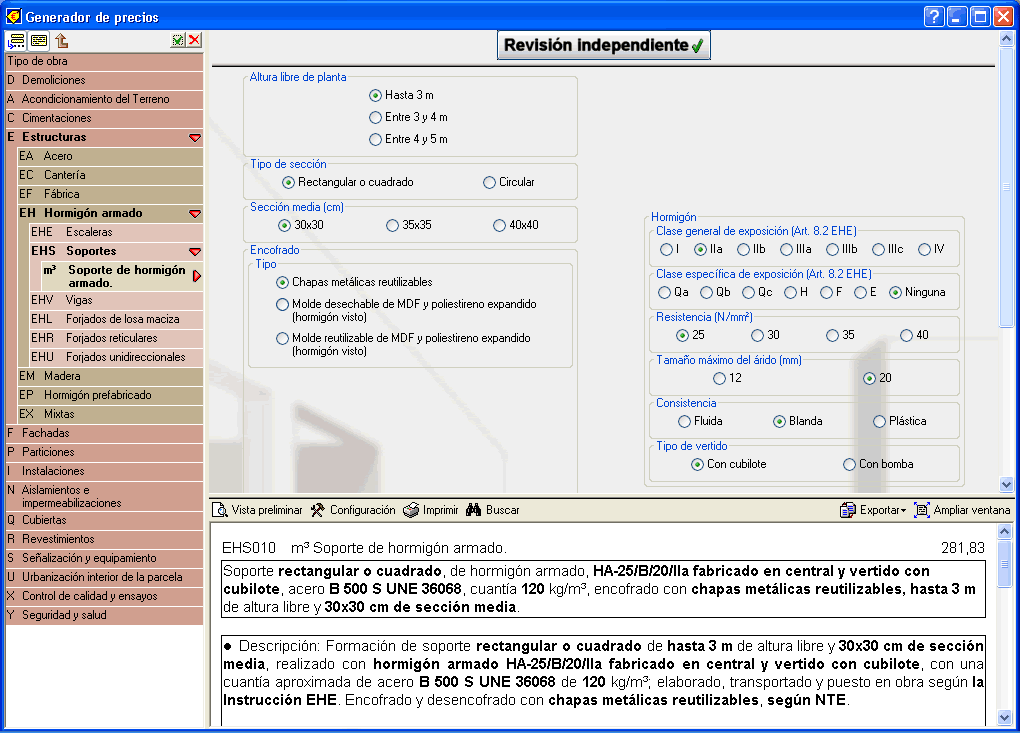Image resolution: width=1020 pixels, height=733 pixels.
Task: Select 'Entre 3 y 4 m' height option
Action: [x=376, y=117]
